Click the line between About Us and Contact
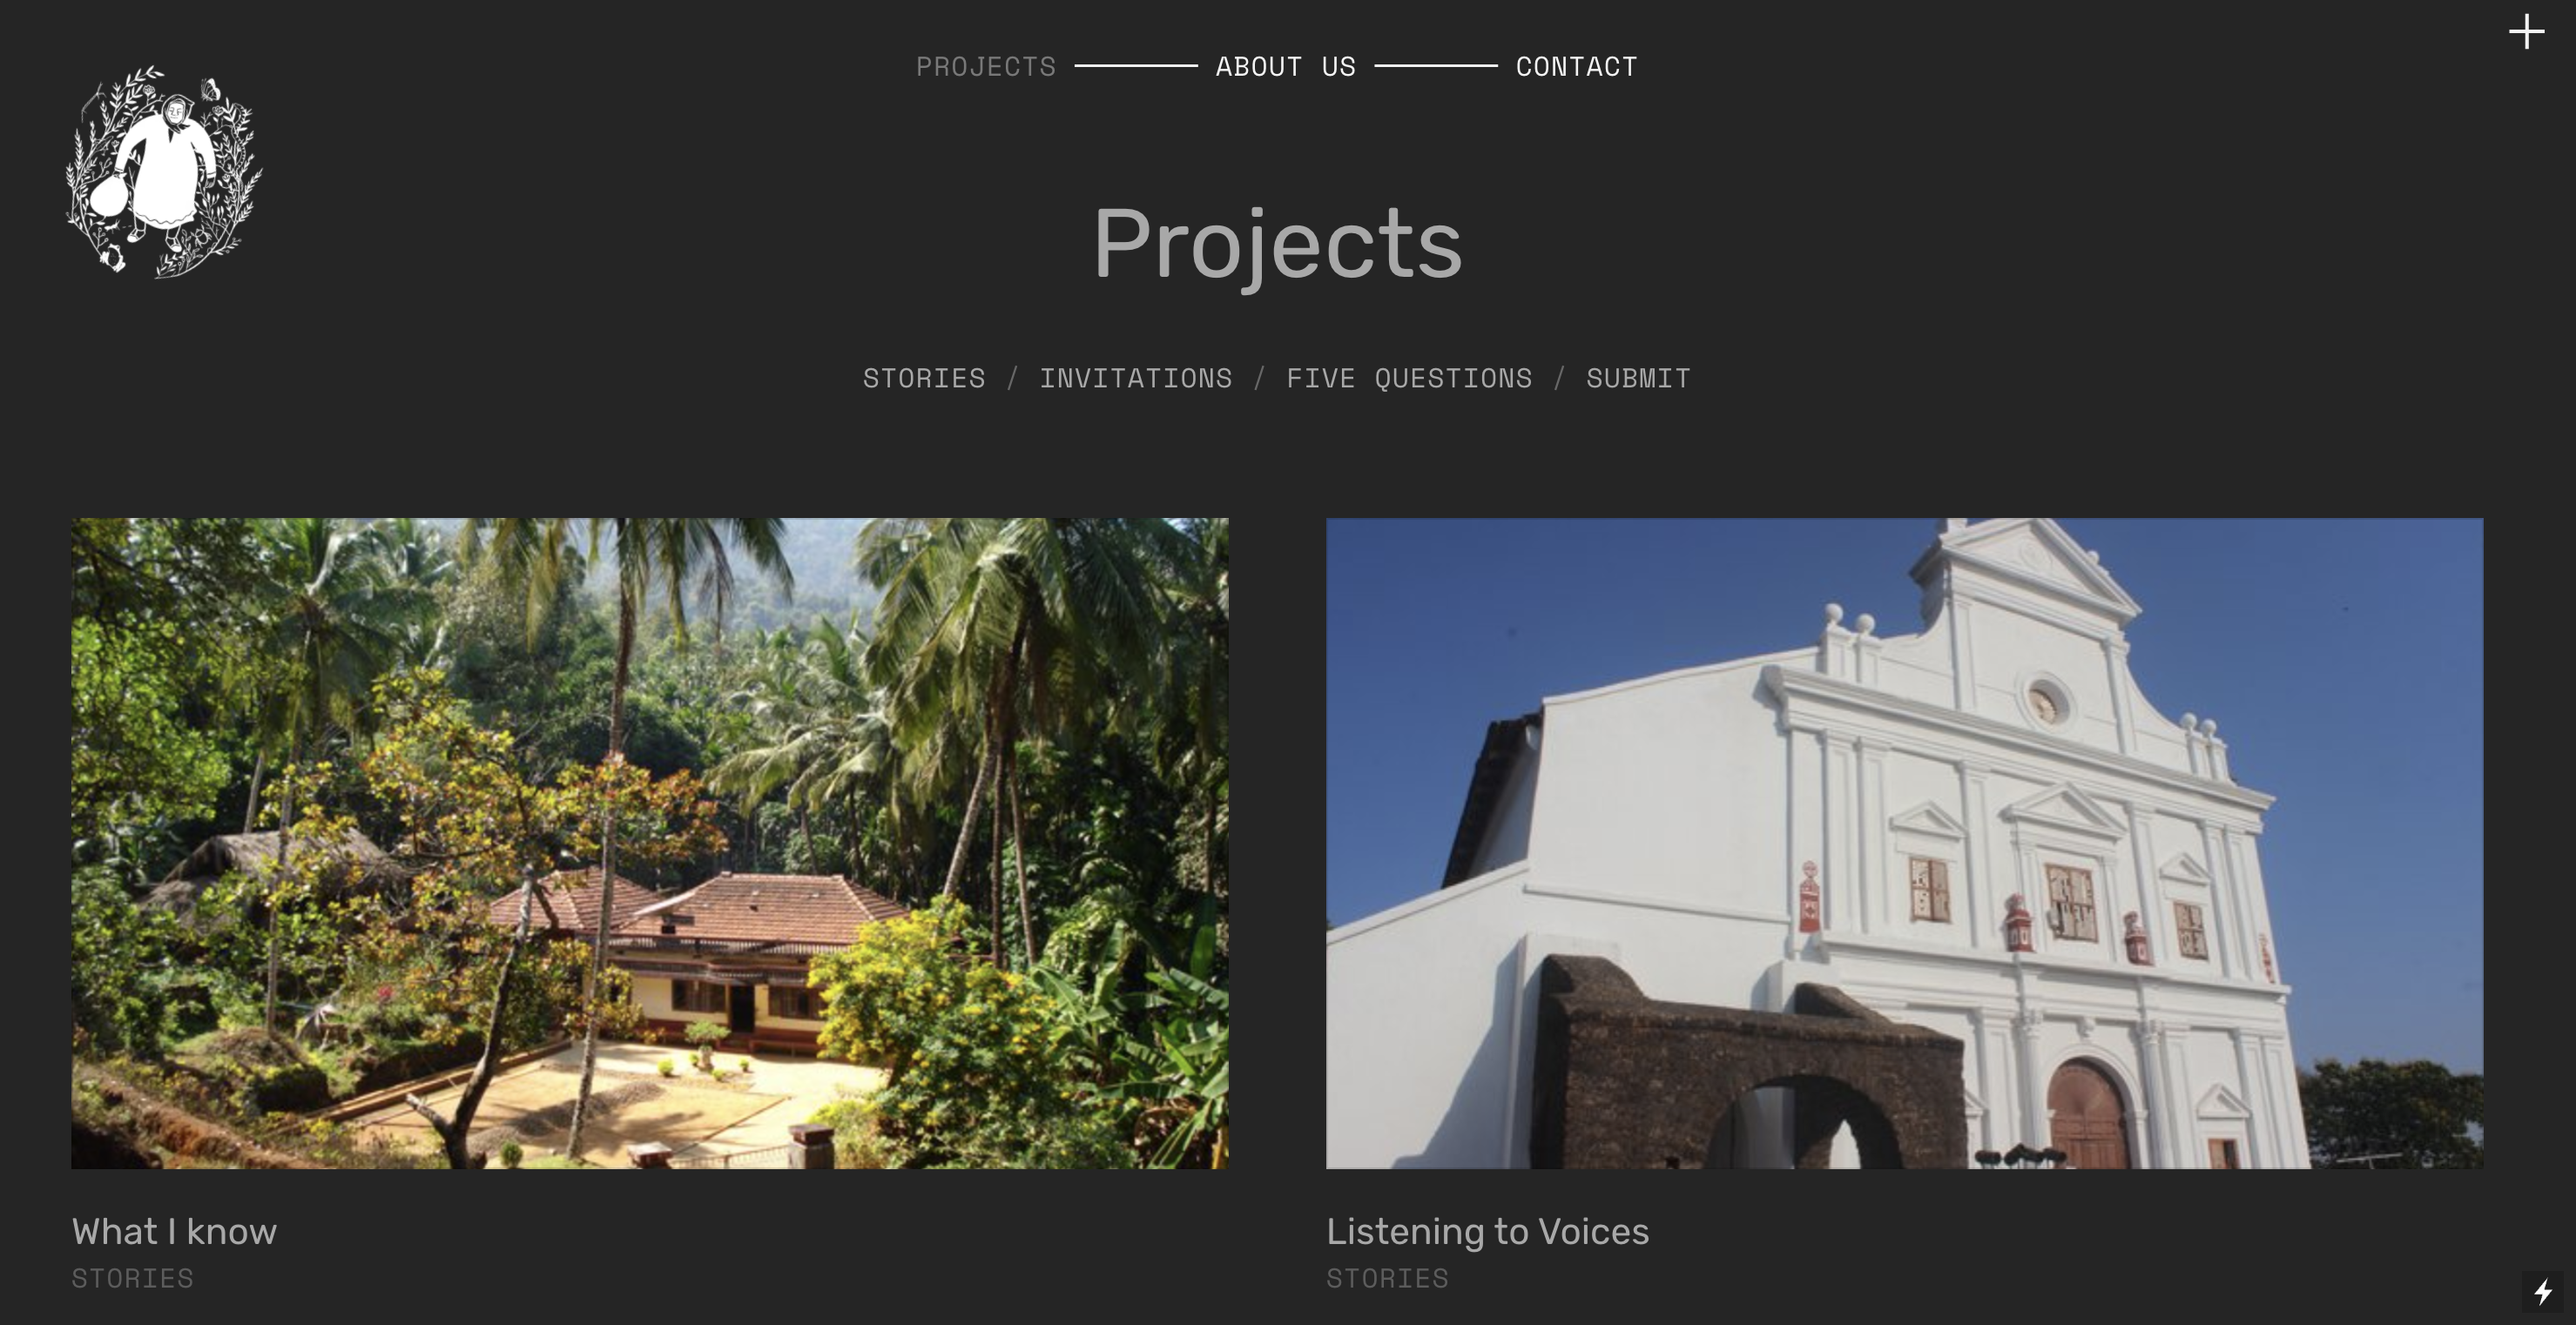Image resolution: width=2576 pixels, height=1325 pixels. pyautogui.click(x=1436, y=66)
